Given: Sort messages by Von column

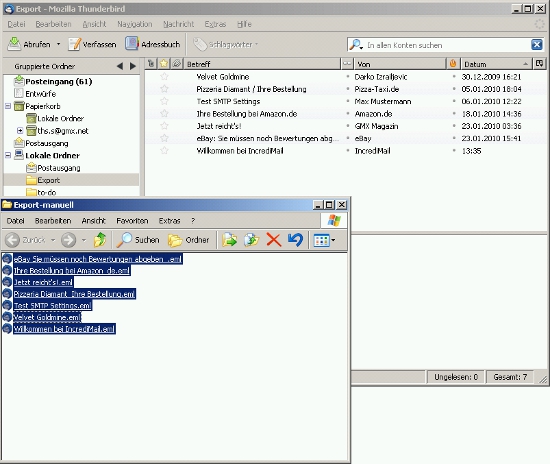Looking at the screenshot, I should tap(399, 64).
